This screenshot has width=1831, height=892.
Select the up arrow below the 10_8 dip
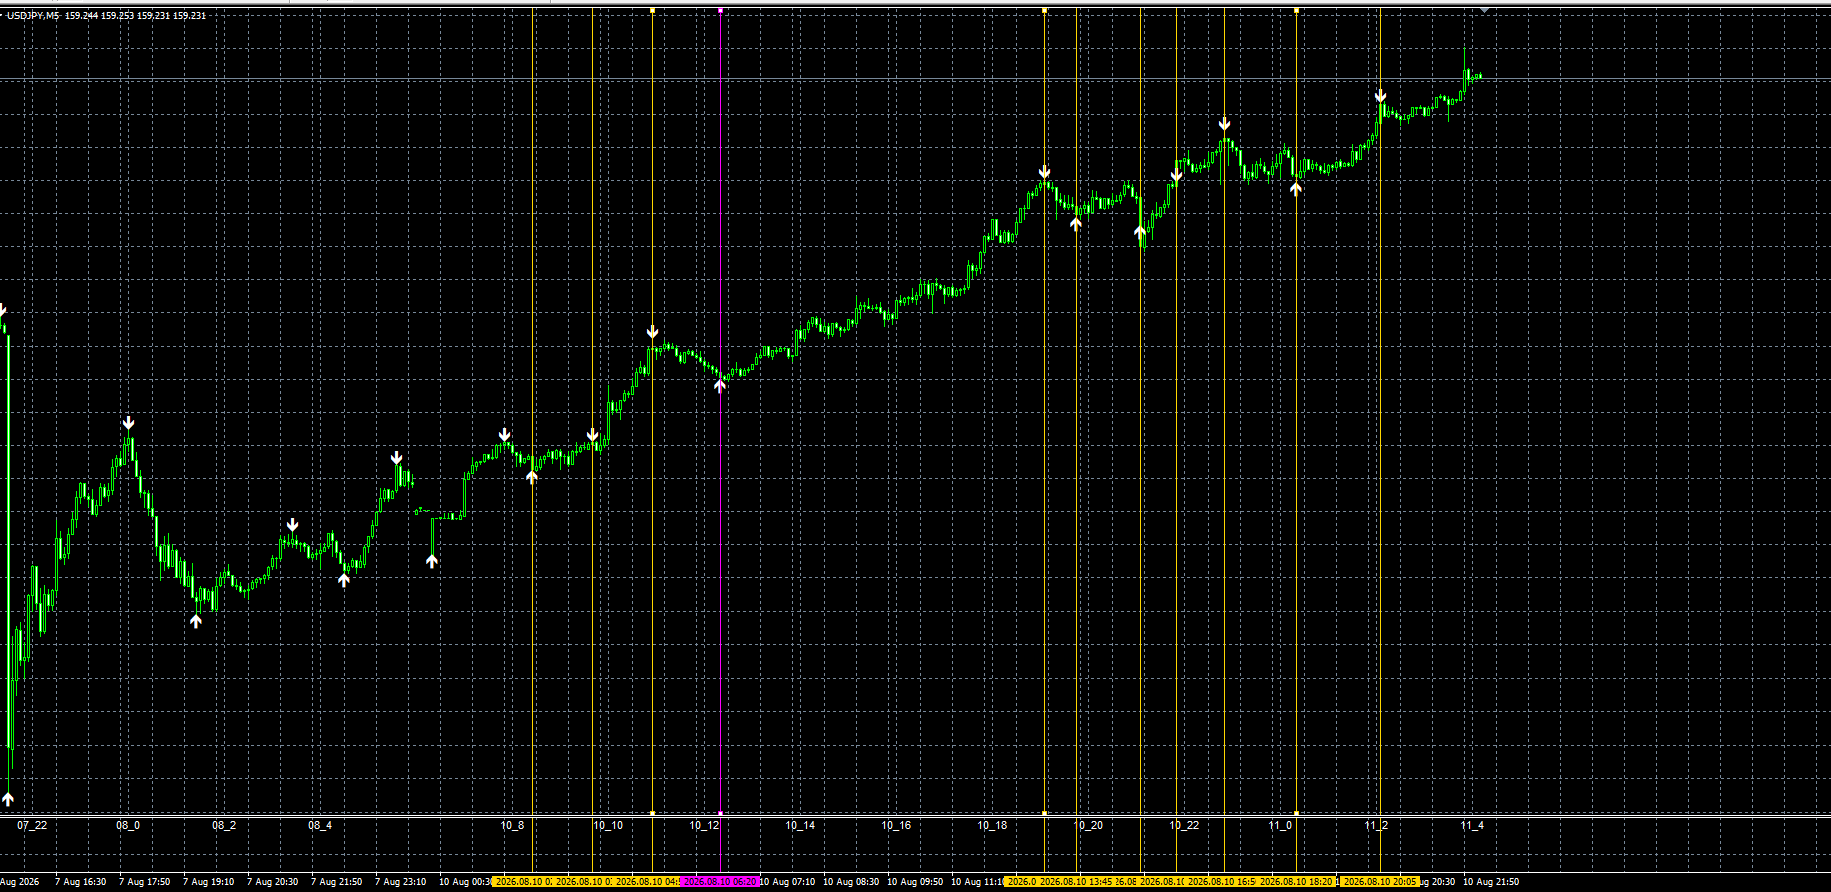coord(532,476)
